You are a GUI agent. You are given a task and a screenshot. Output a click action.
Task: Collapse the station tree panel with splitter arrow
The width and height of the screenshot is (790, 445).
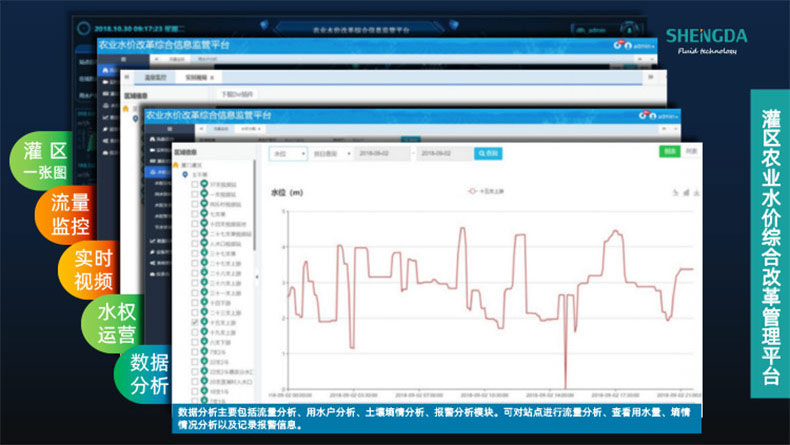tap(258, 278)
